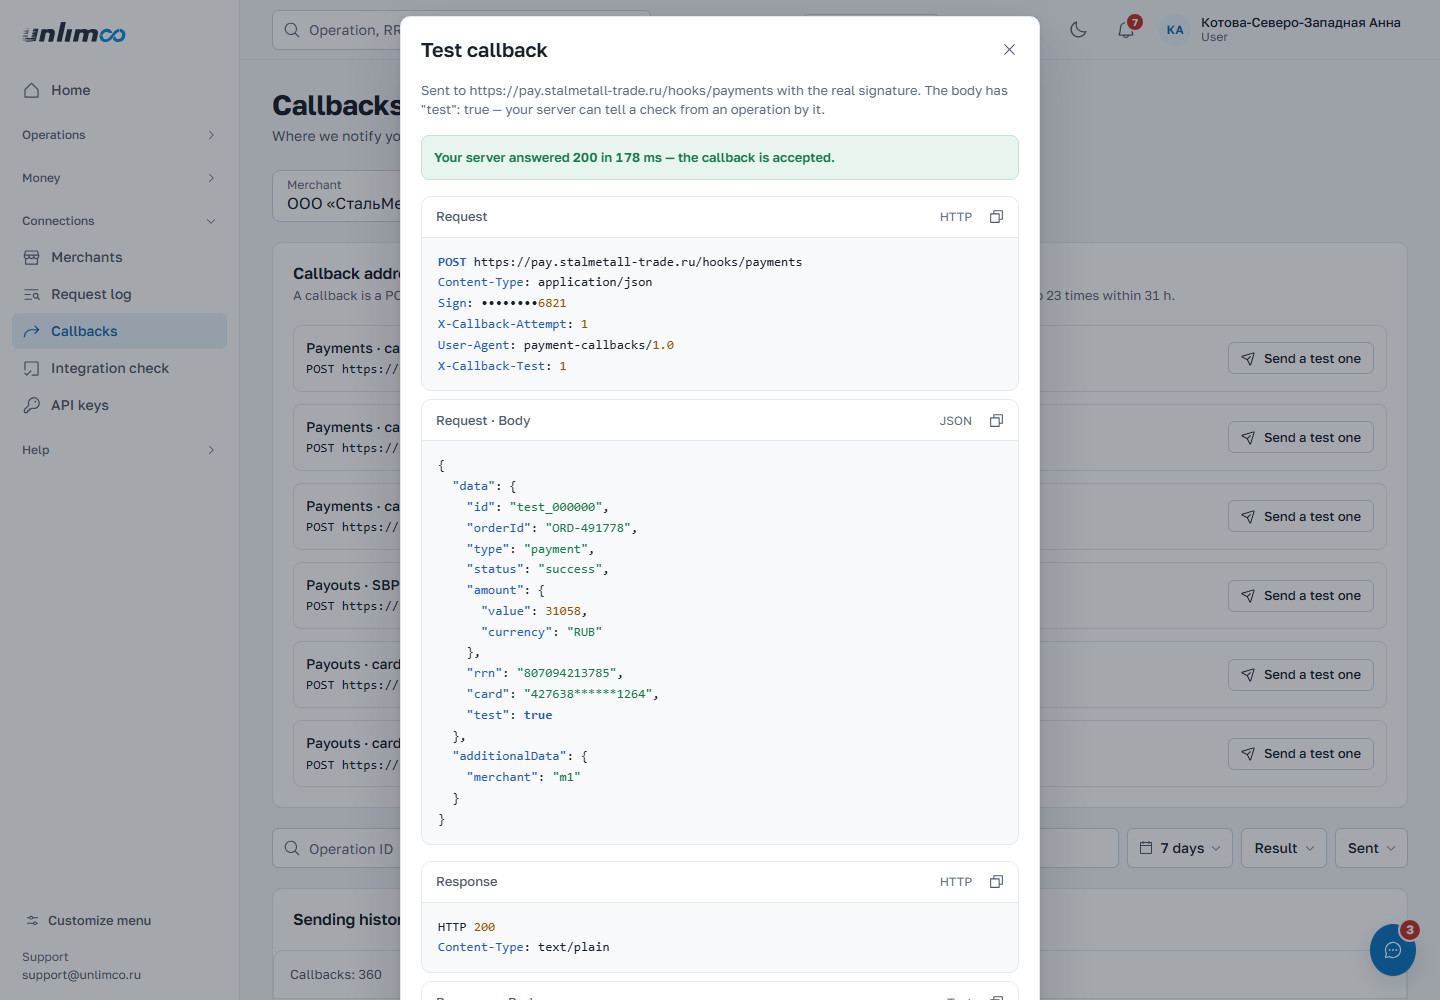Click the masked Sign header value
The image size is (1440, 1000).
524,303
